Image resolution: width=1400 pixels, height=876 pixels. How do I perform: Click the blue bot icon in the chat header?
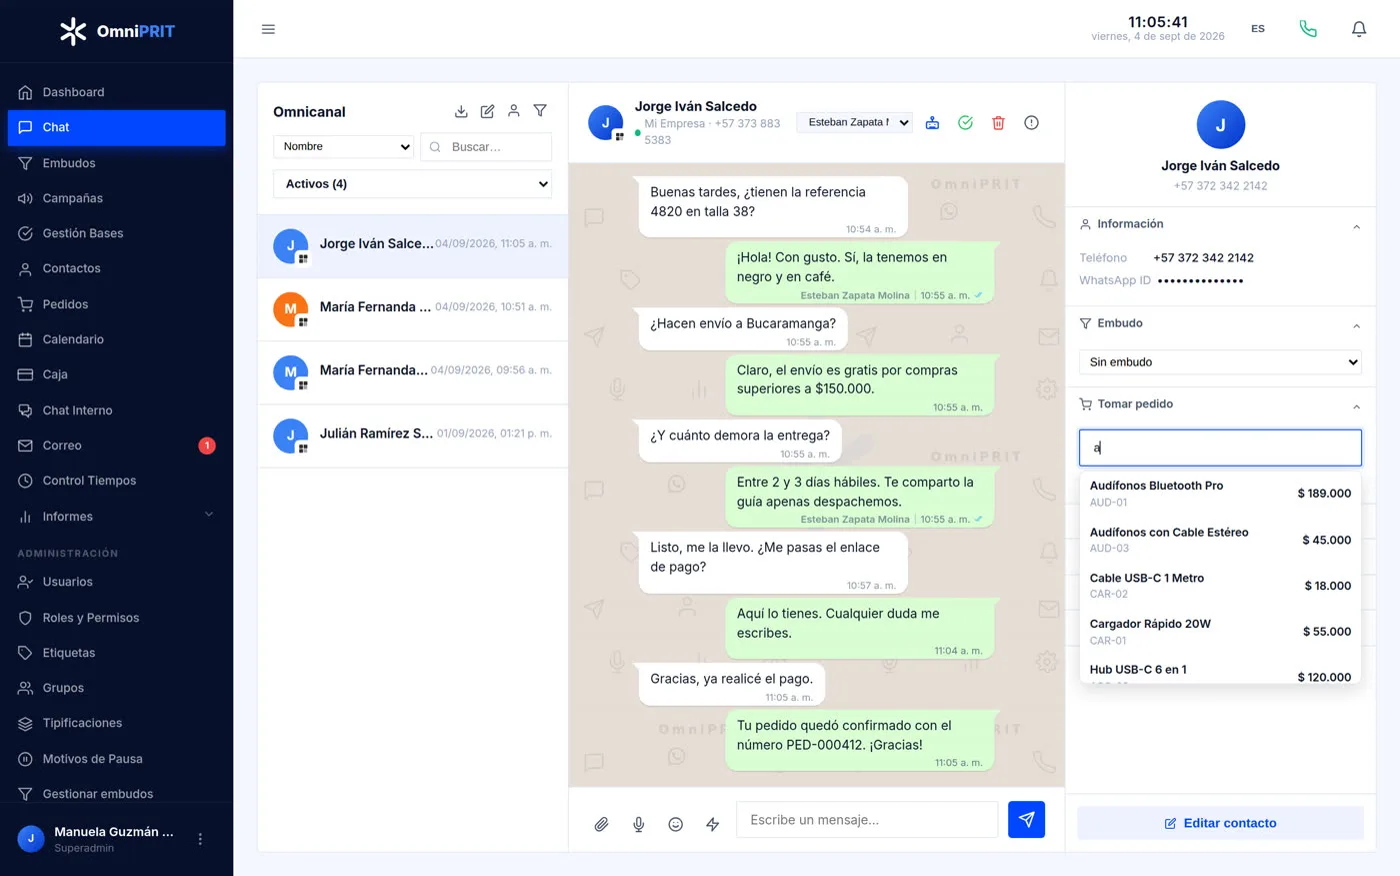tap(932, 123)
